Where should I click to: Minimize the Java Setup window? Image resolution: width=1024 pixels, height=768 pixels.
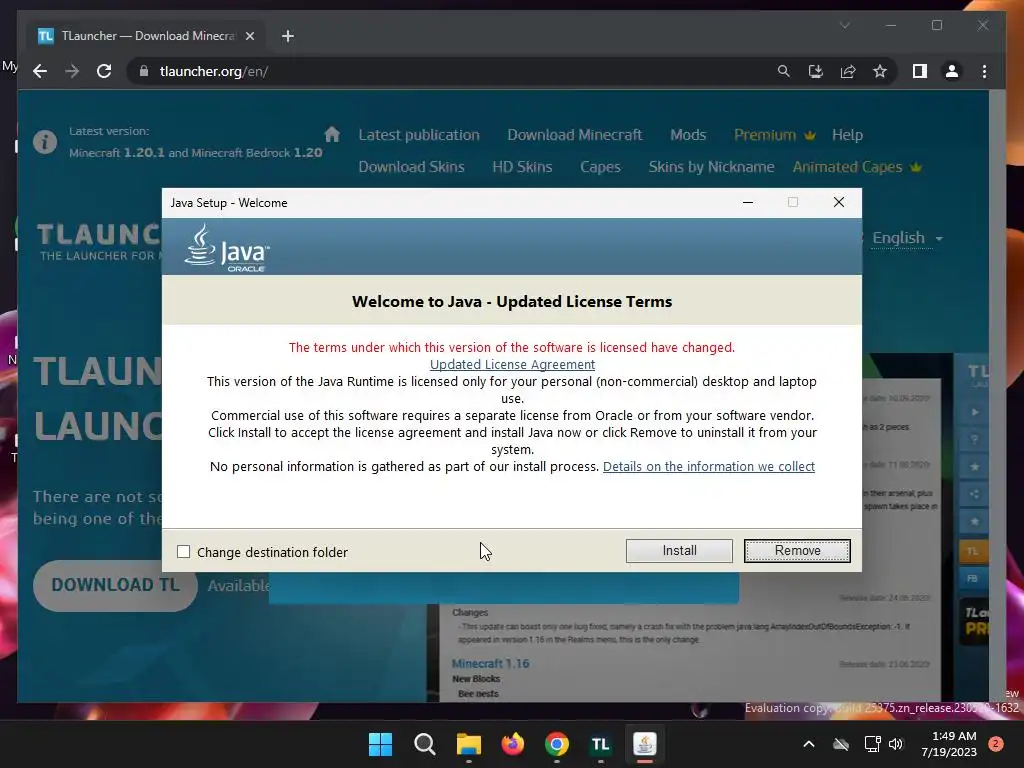pyautogui.click(x=748, y=202)
